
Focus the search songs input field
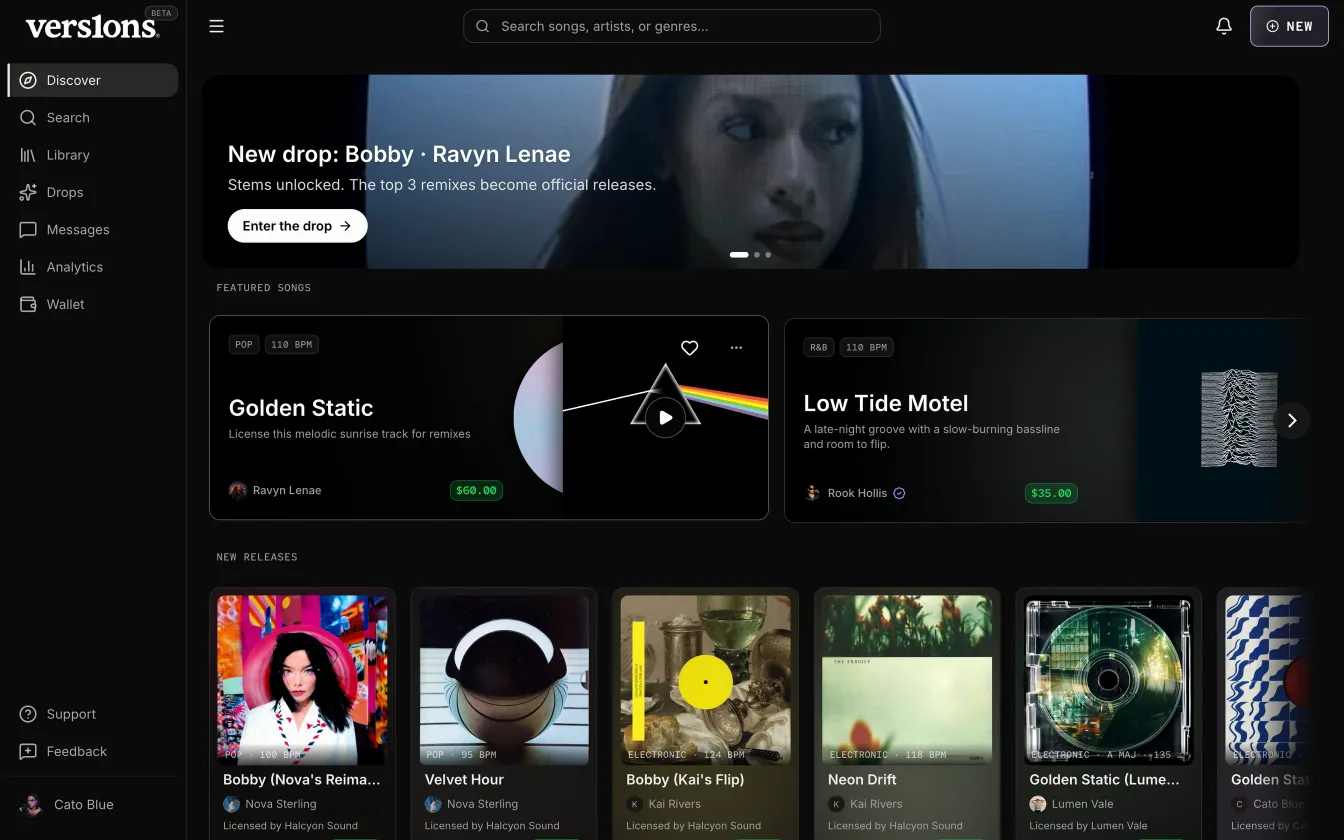tap(671, 26)
